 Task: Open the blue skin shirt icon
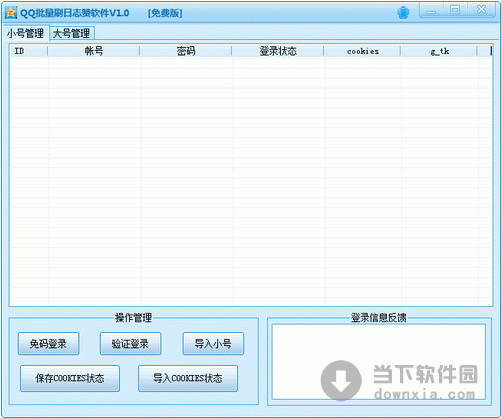[403, 13]
